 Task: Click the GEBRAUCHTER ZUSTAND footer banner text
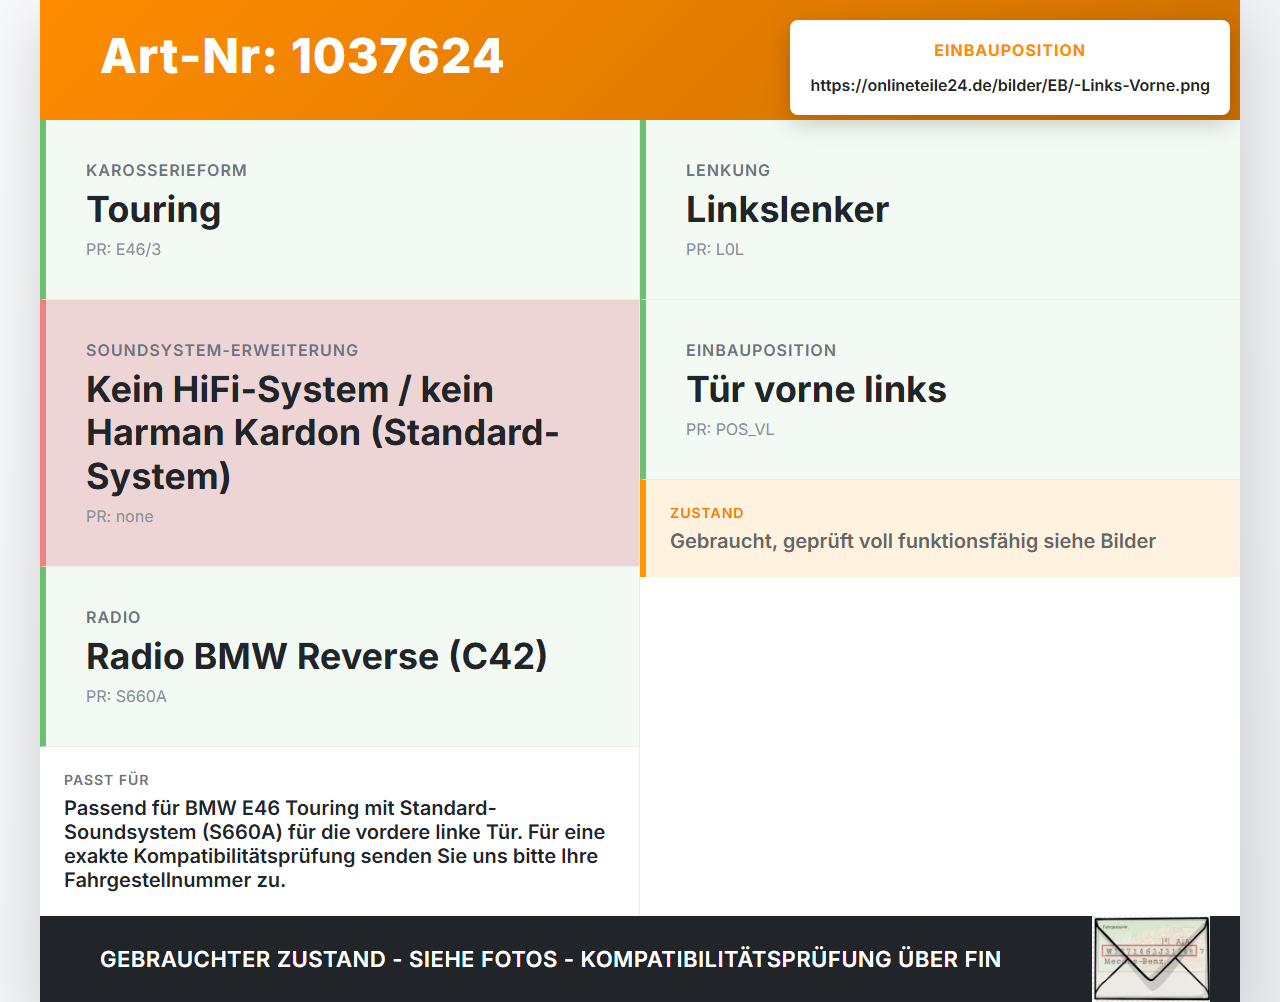click(x=550, y=959)
